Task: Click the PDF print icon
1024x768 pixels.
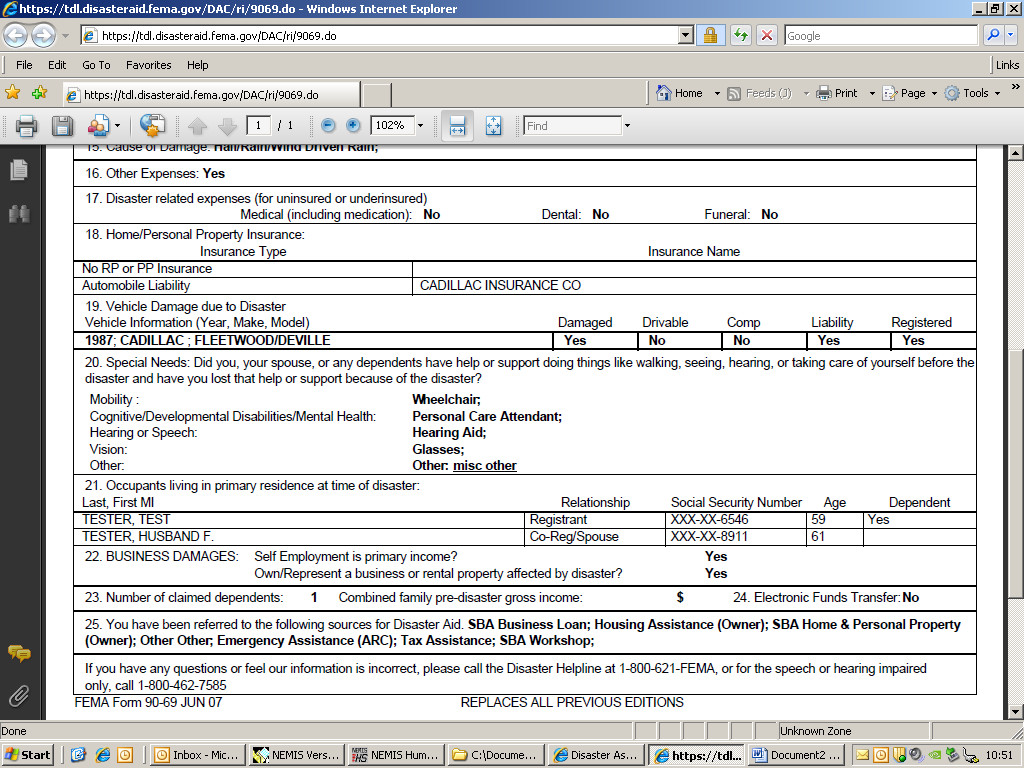Action: pos(26,126)
